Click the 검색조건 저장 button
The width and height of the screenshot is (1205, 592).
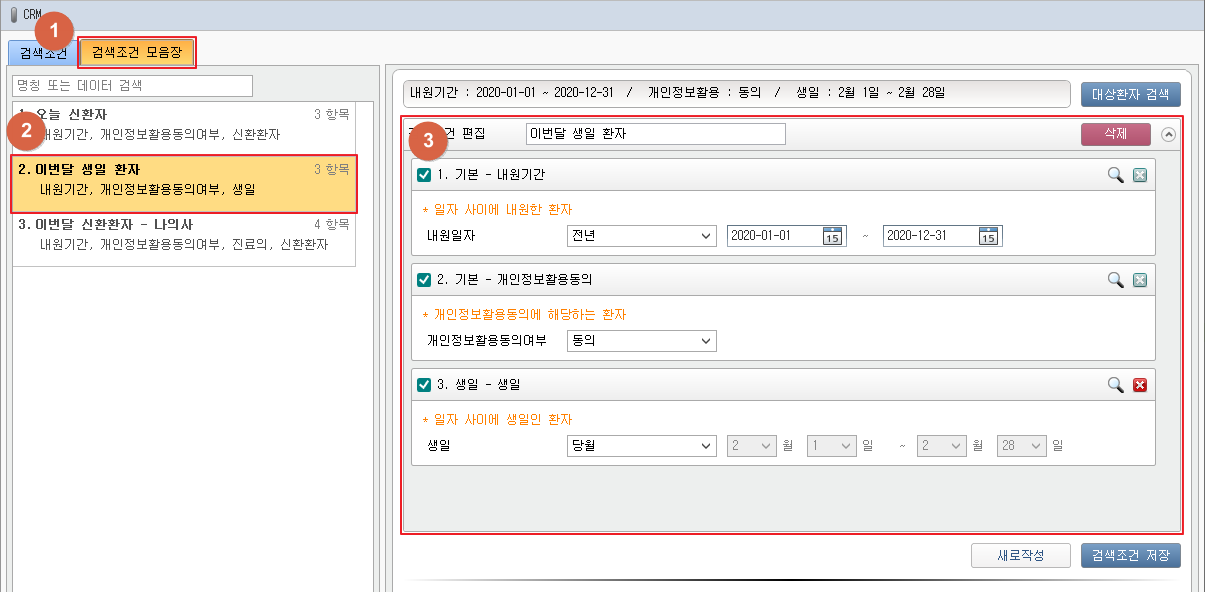tap(1130, 556)
